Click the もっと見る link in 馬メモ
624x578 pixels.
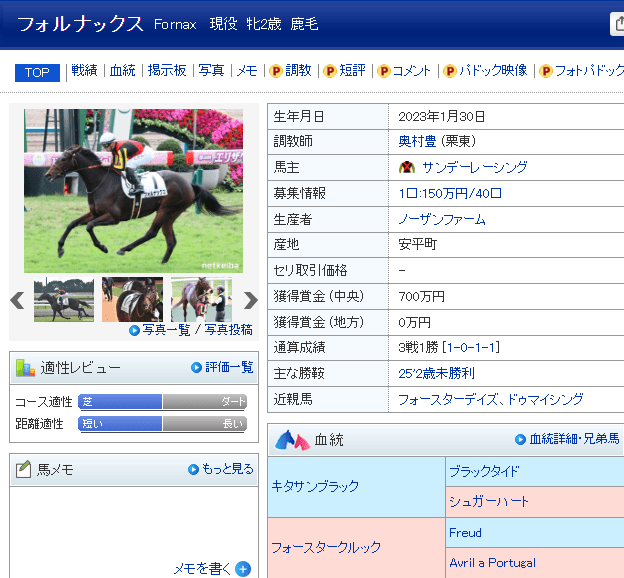[x=228, y=469]
